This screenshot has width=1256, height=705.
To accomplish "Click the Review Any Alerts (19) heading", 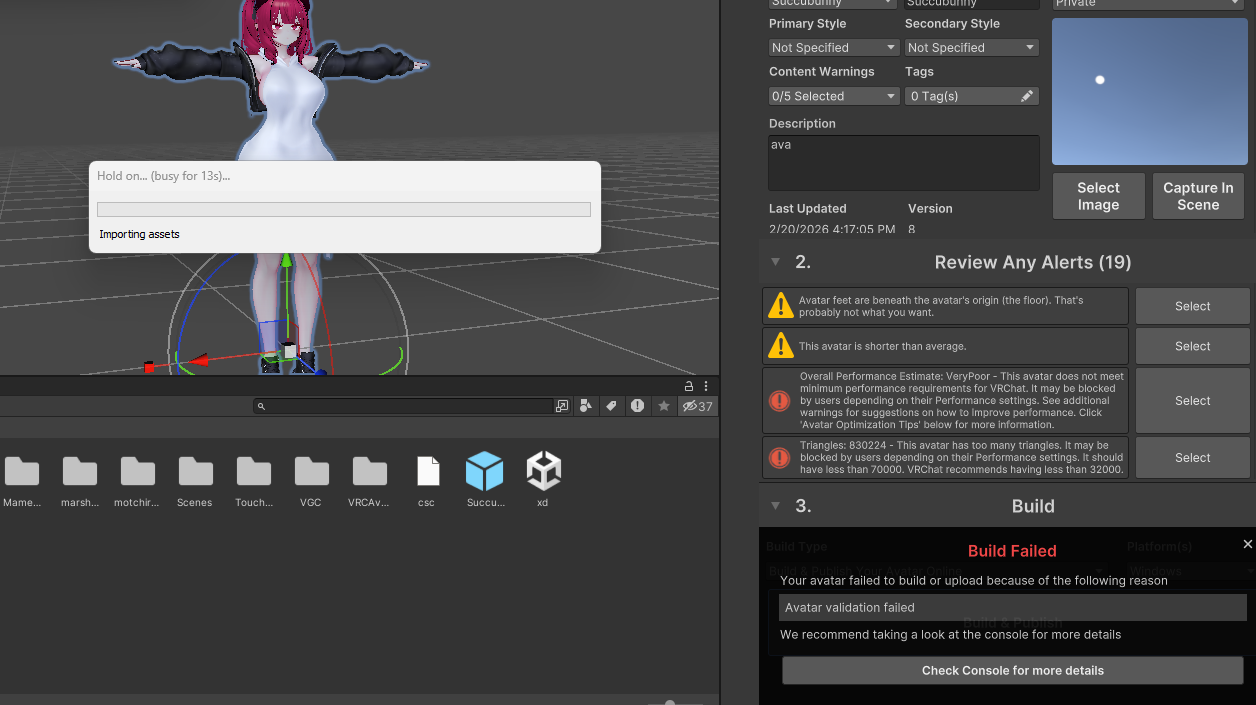I will click(1033, 262).
